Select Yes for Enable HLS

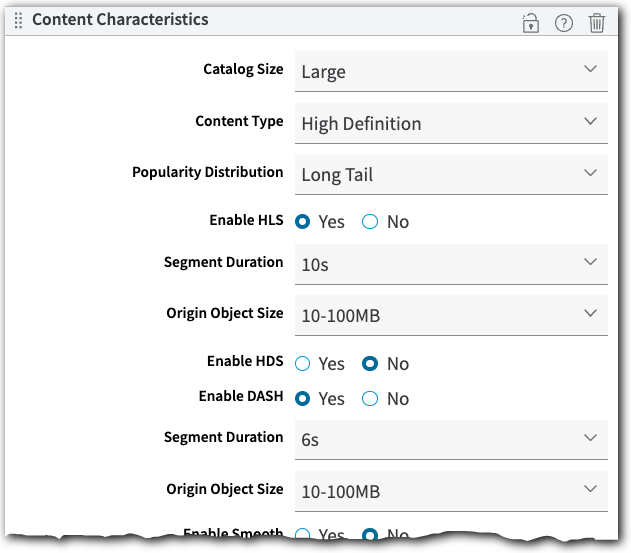pos(303,222)
